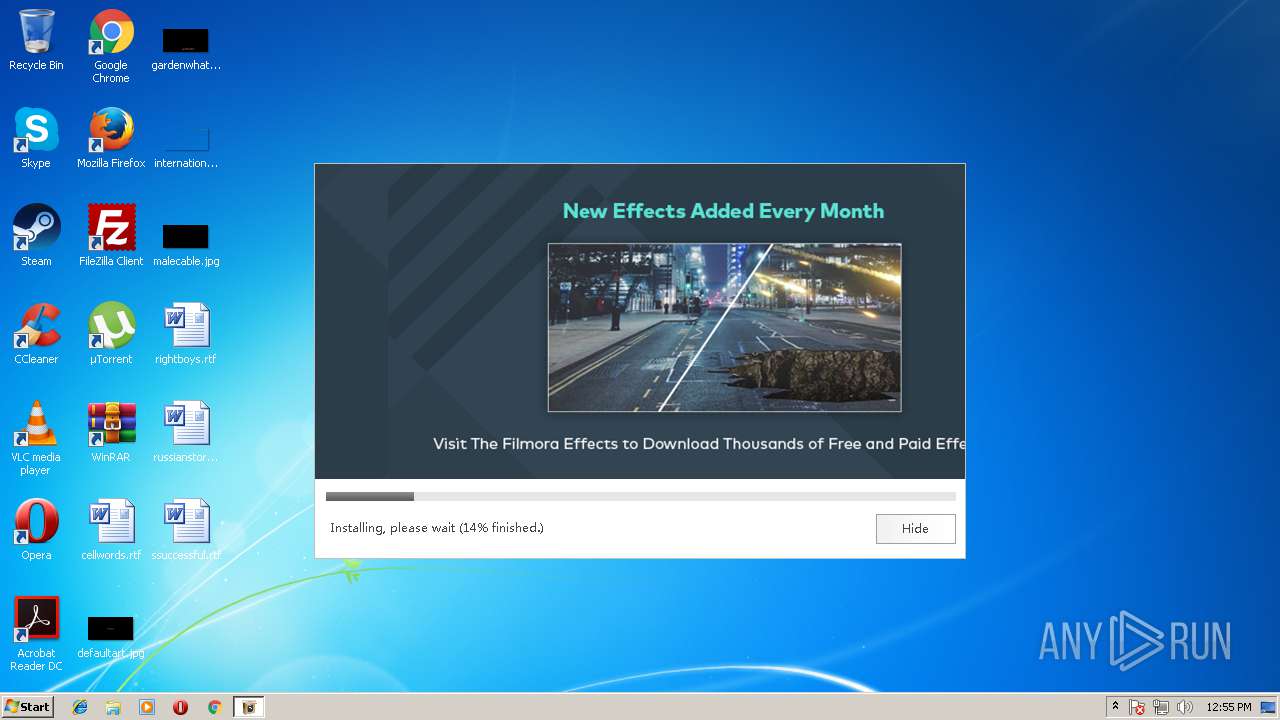This screenshot has height=720, width=1280.
Task: Launch Windows Media Player from taskbar
Action: point(147,707)
